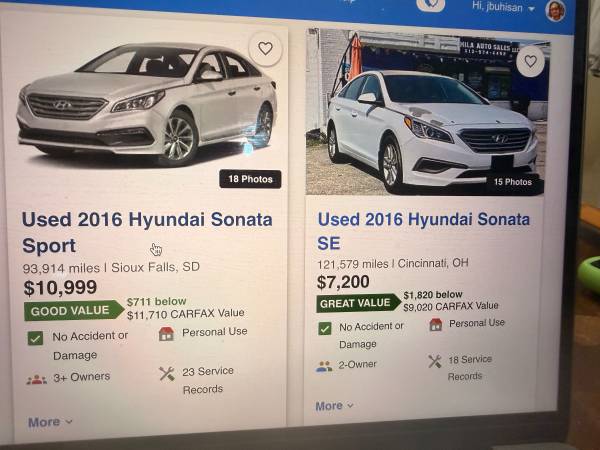
Task: Open the Hi, jbuhisan account dropdown
Action: (x=503, y=7)
